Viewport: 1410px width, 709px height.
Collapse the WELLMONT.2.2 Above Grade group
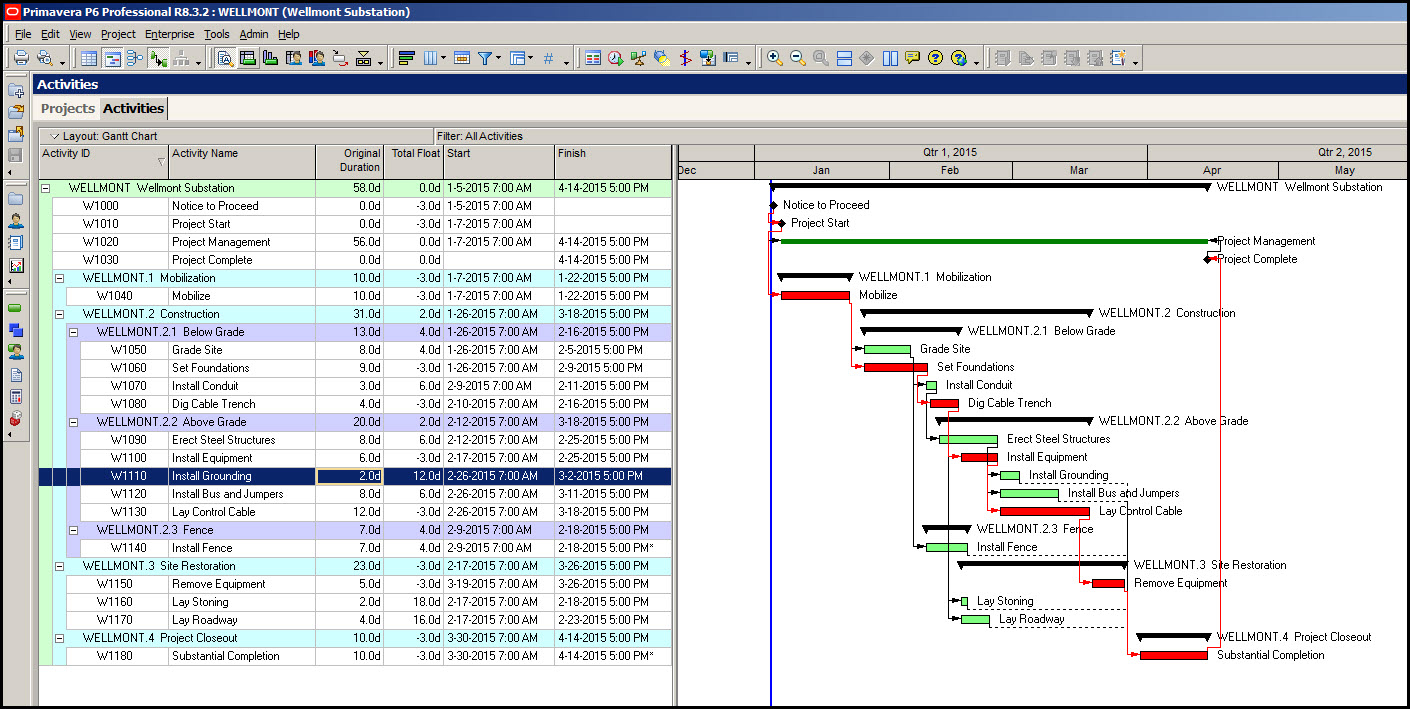pyautogui.click(x=73, y=422)
